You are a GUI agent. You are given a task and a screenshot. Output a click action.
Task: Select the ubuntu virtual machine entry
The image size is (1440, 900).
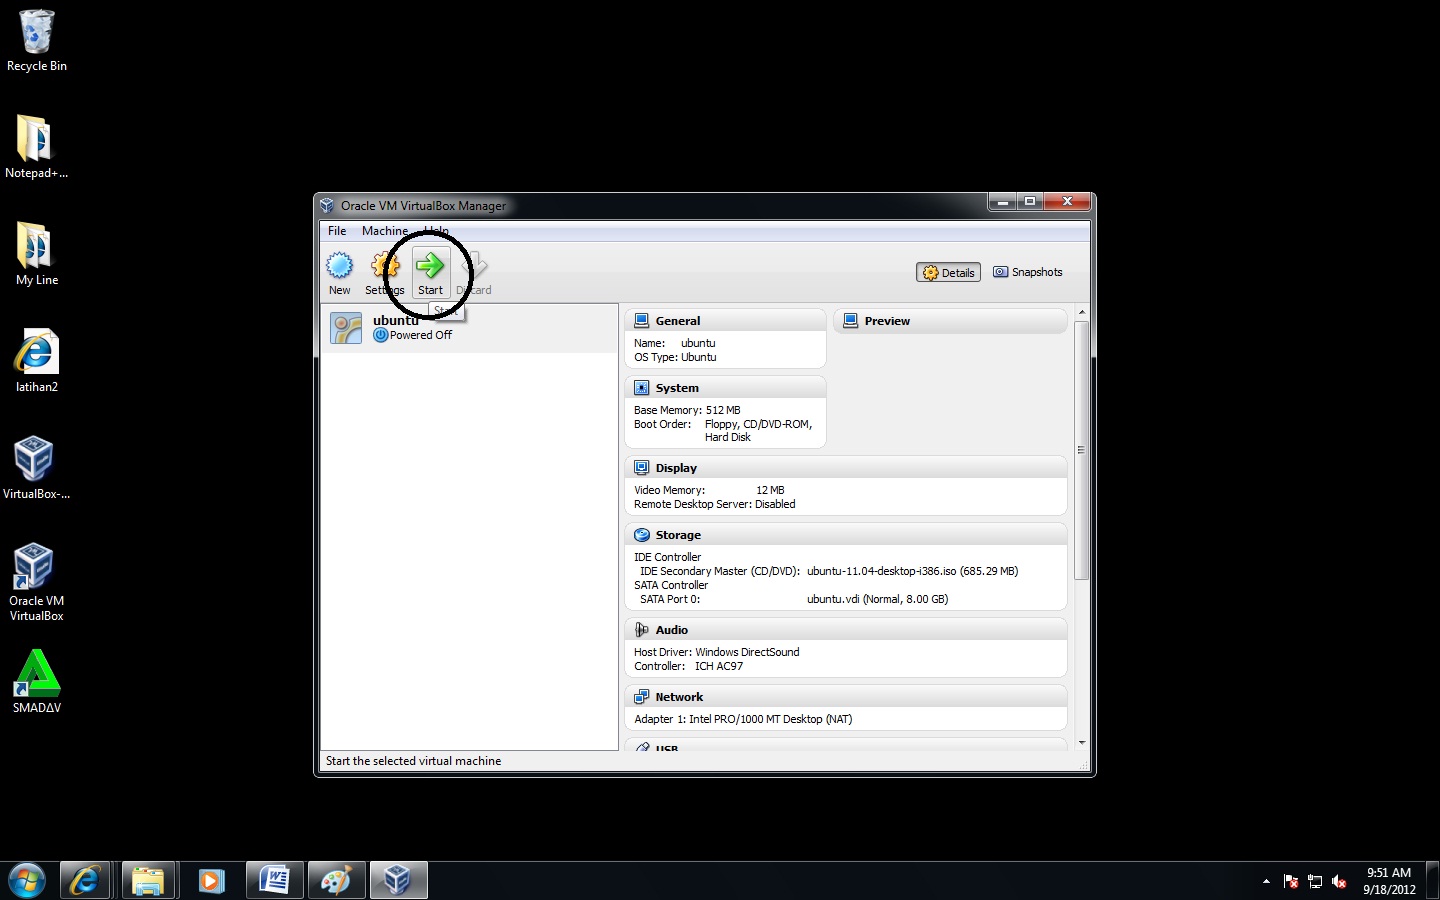pos(469,328)
